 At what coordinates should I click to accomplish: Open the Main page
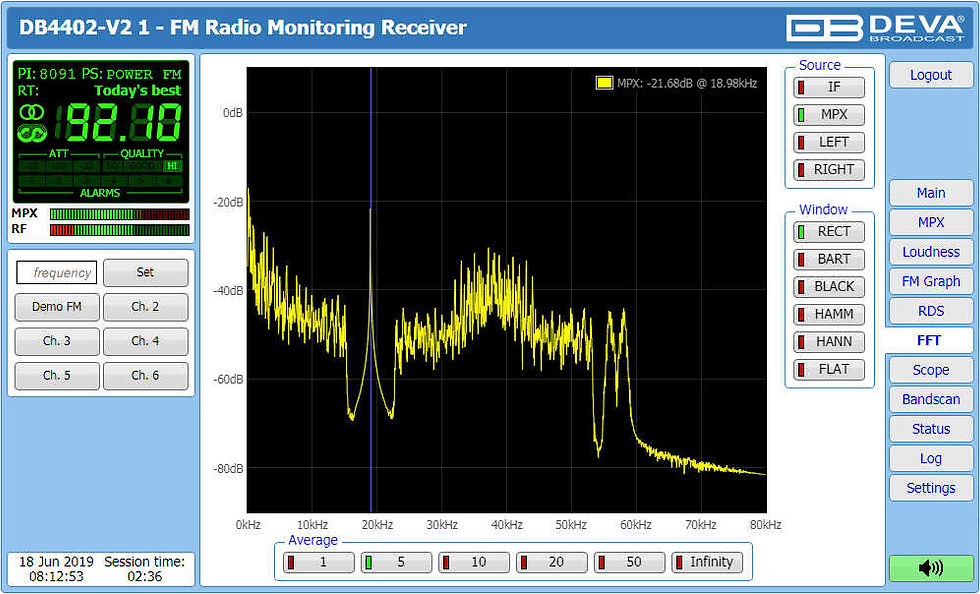click(931, 193)
